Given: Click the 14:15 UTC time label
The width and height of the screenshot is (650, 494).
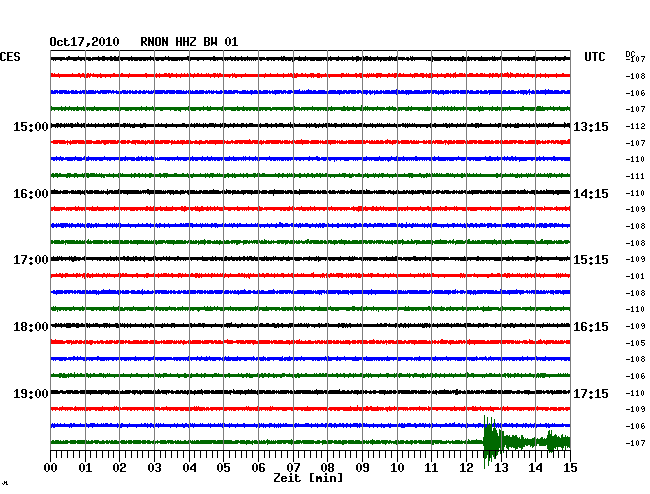Looking at the screenshot, I should pyautogui.click(x=591, y=194).
